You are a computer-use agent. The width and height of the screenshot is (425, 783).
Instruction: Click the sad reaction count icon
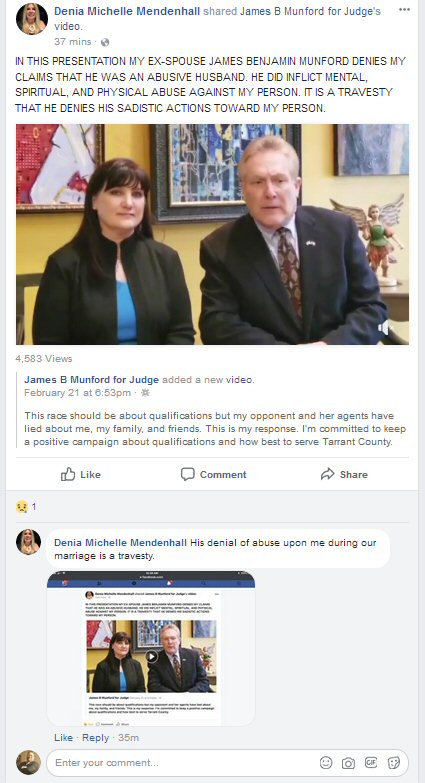tap(21, 507)
